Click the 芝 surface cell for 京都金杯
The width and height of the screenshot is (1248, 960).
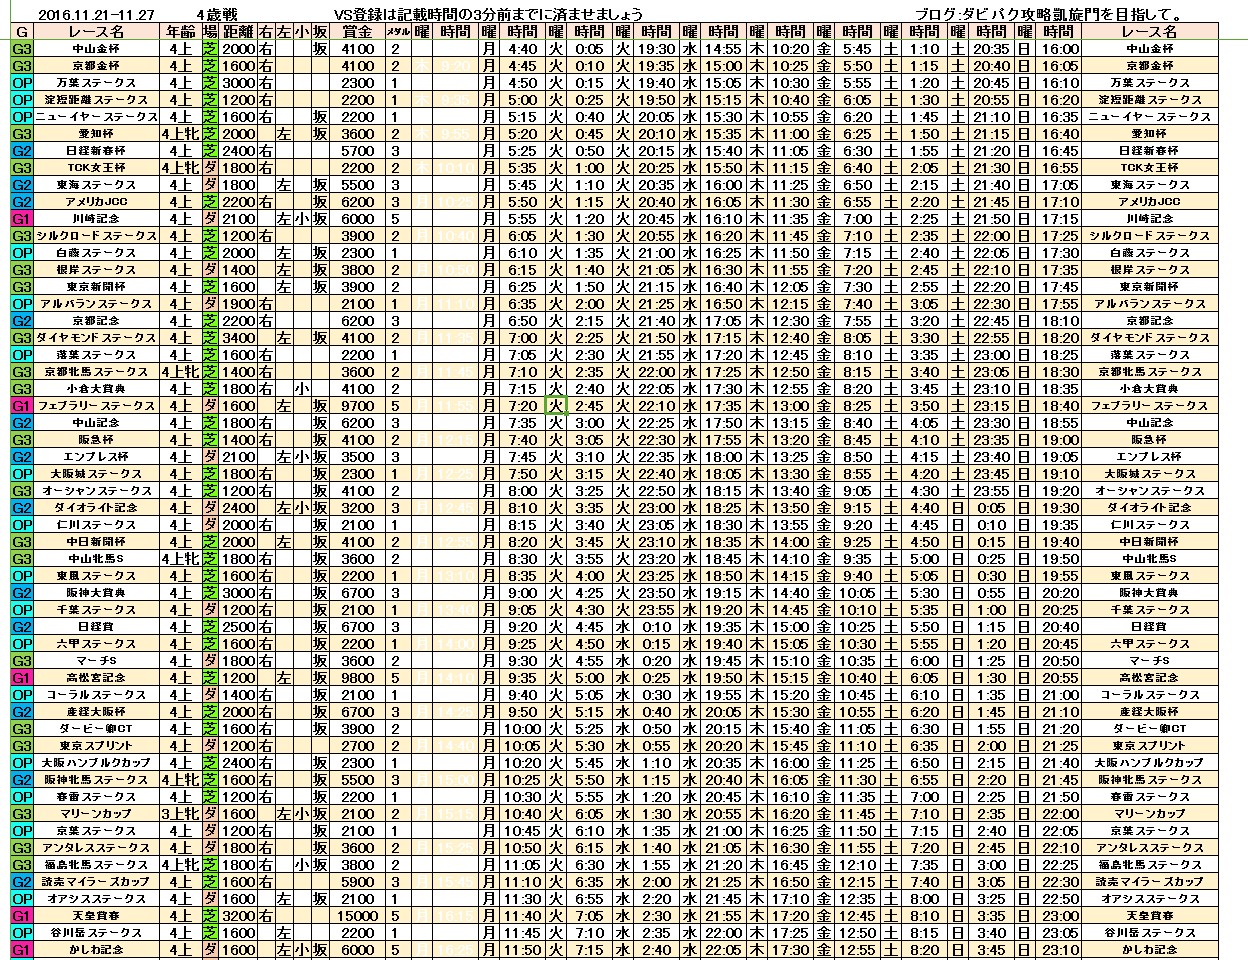coord(210,66)
